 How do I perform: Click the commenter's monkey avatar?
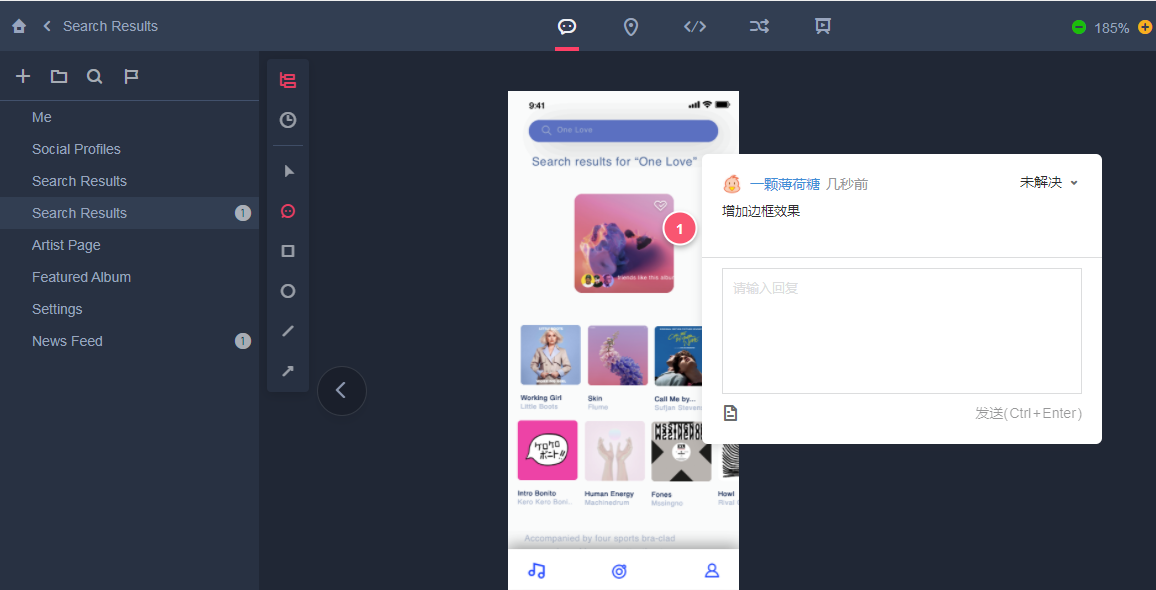click(x=731, y=184)
